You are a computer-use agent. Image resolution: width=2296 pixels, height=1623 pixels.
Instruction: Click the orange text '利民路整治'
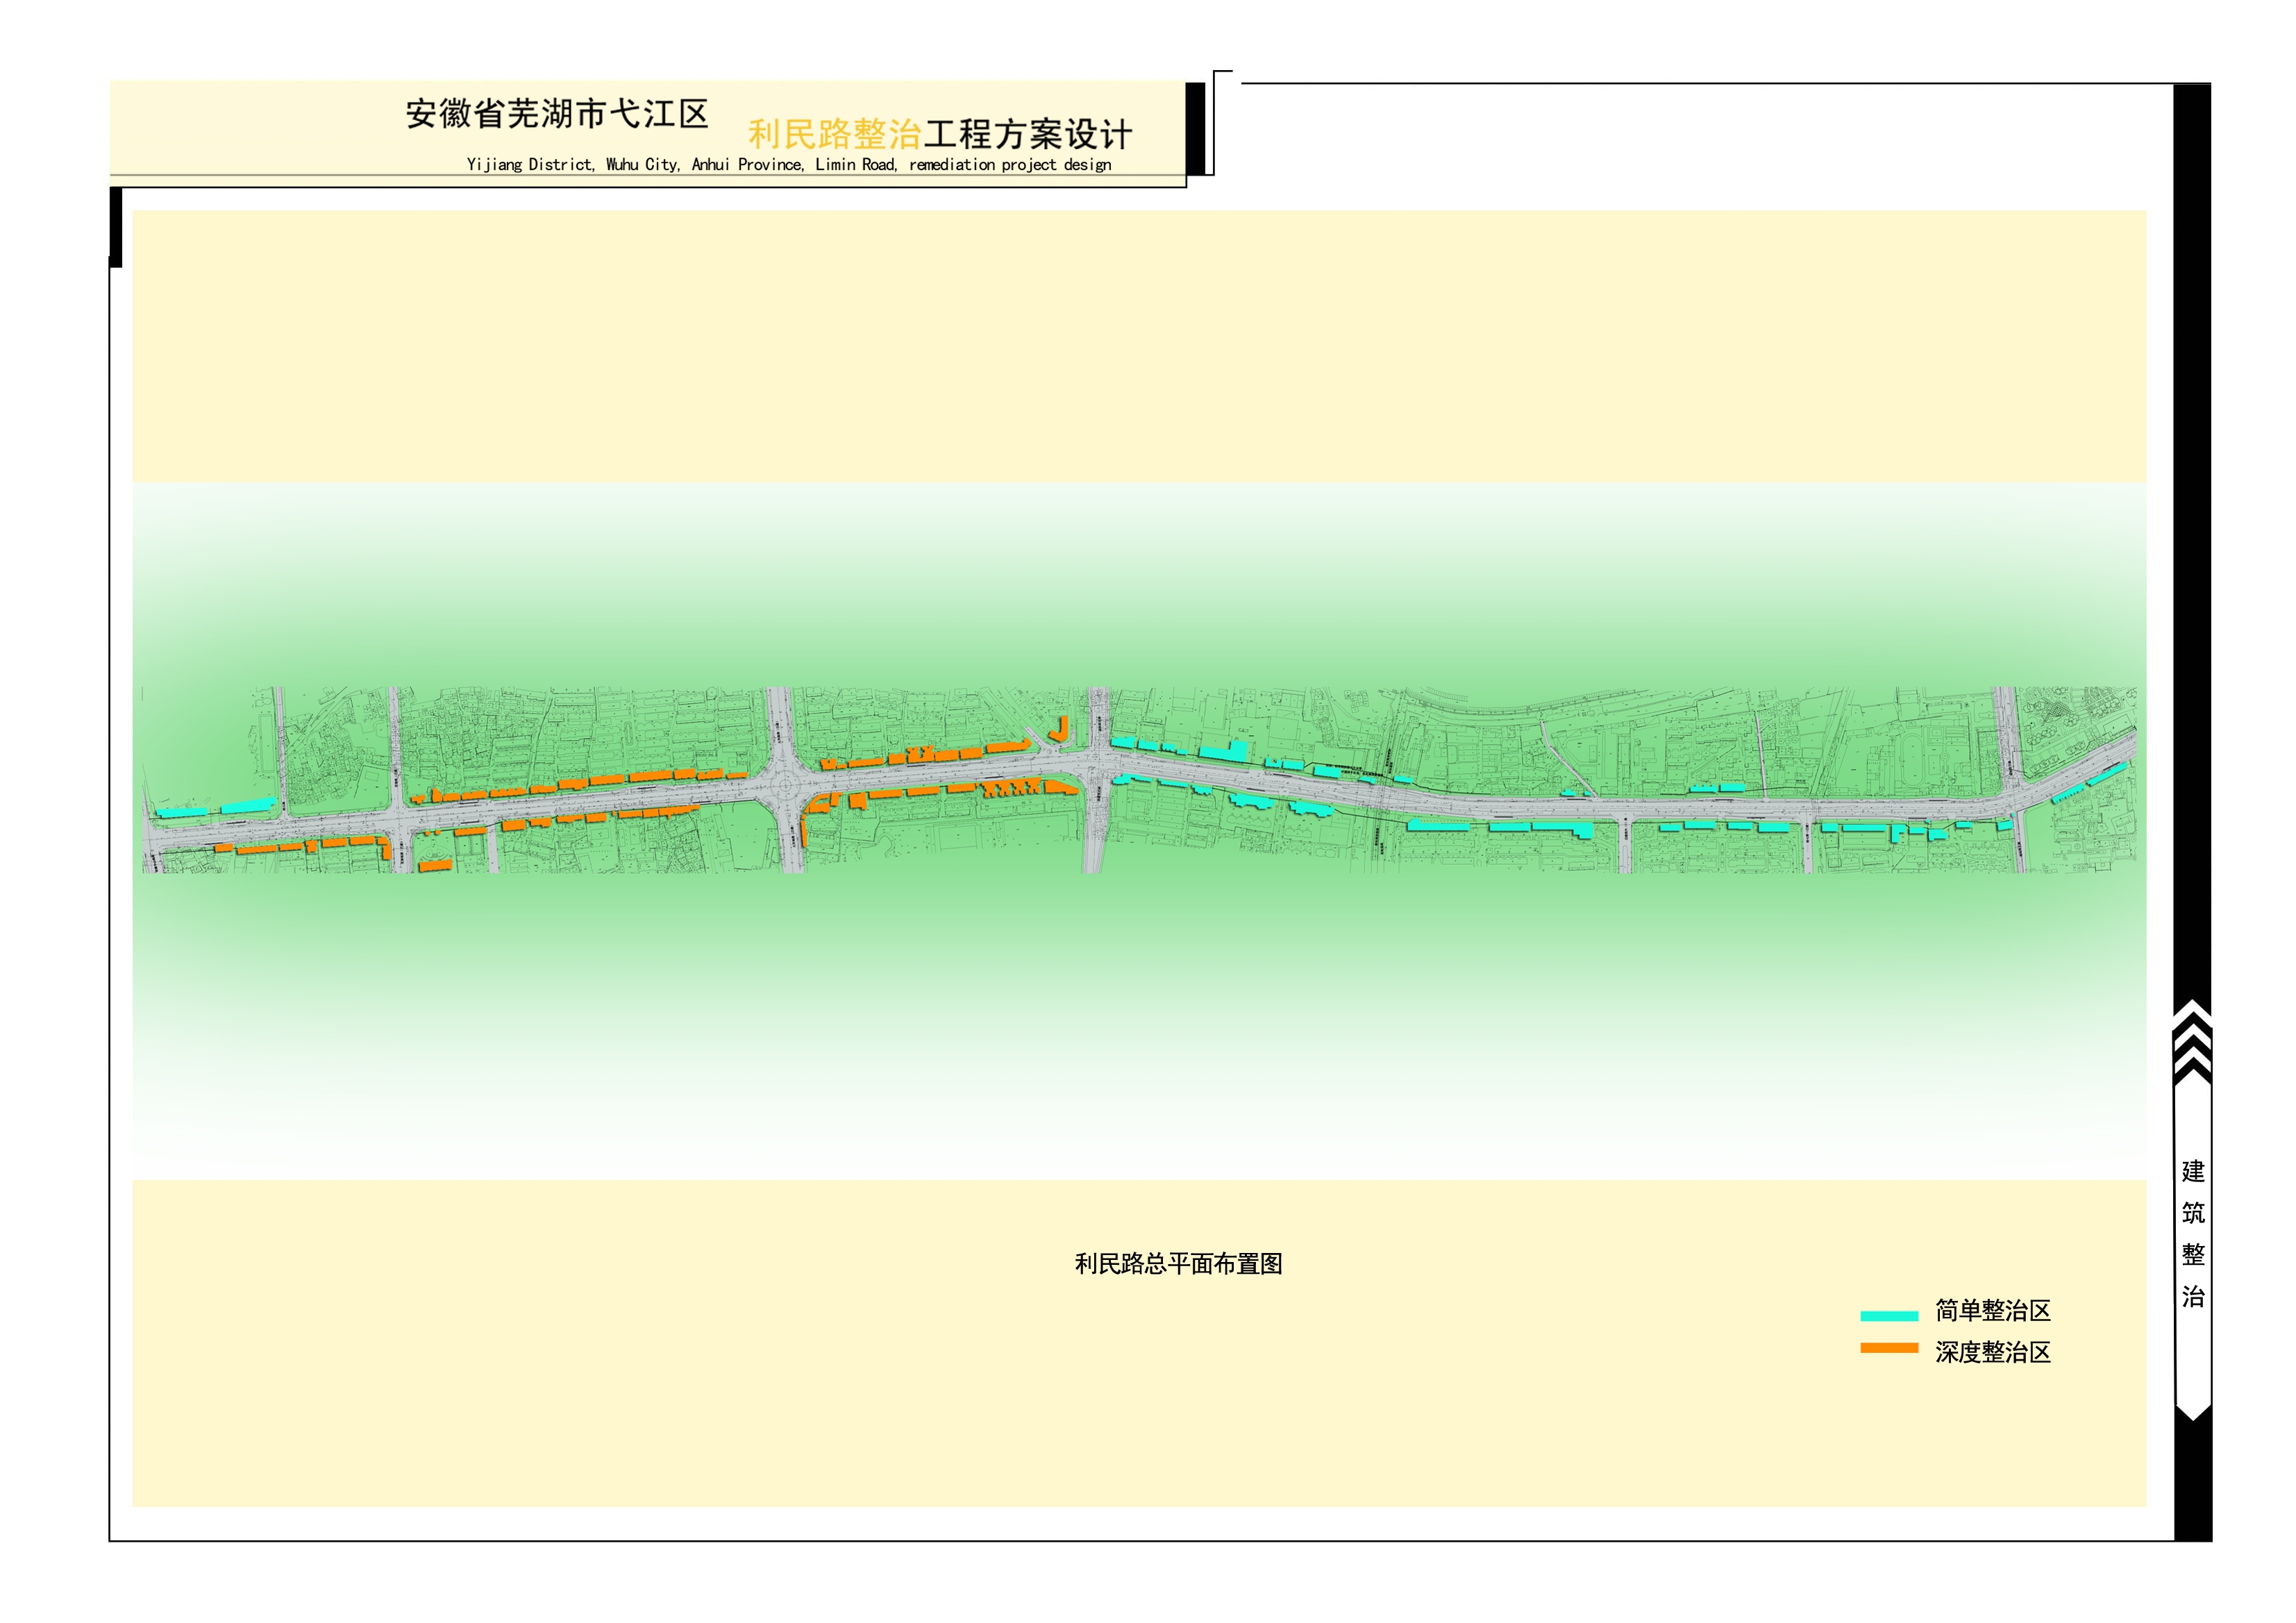coord(835,134)
